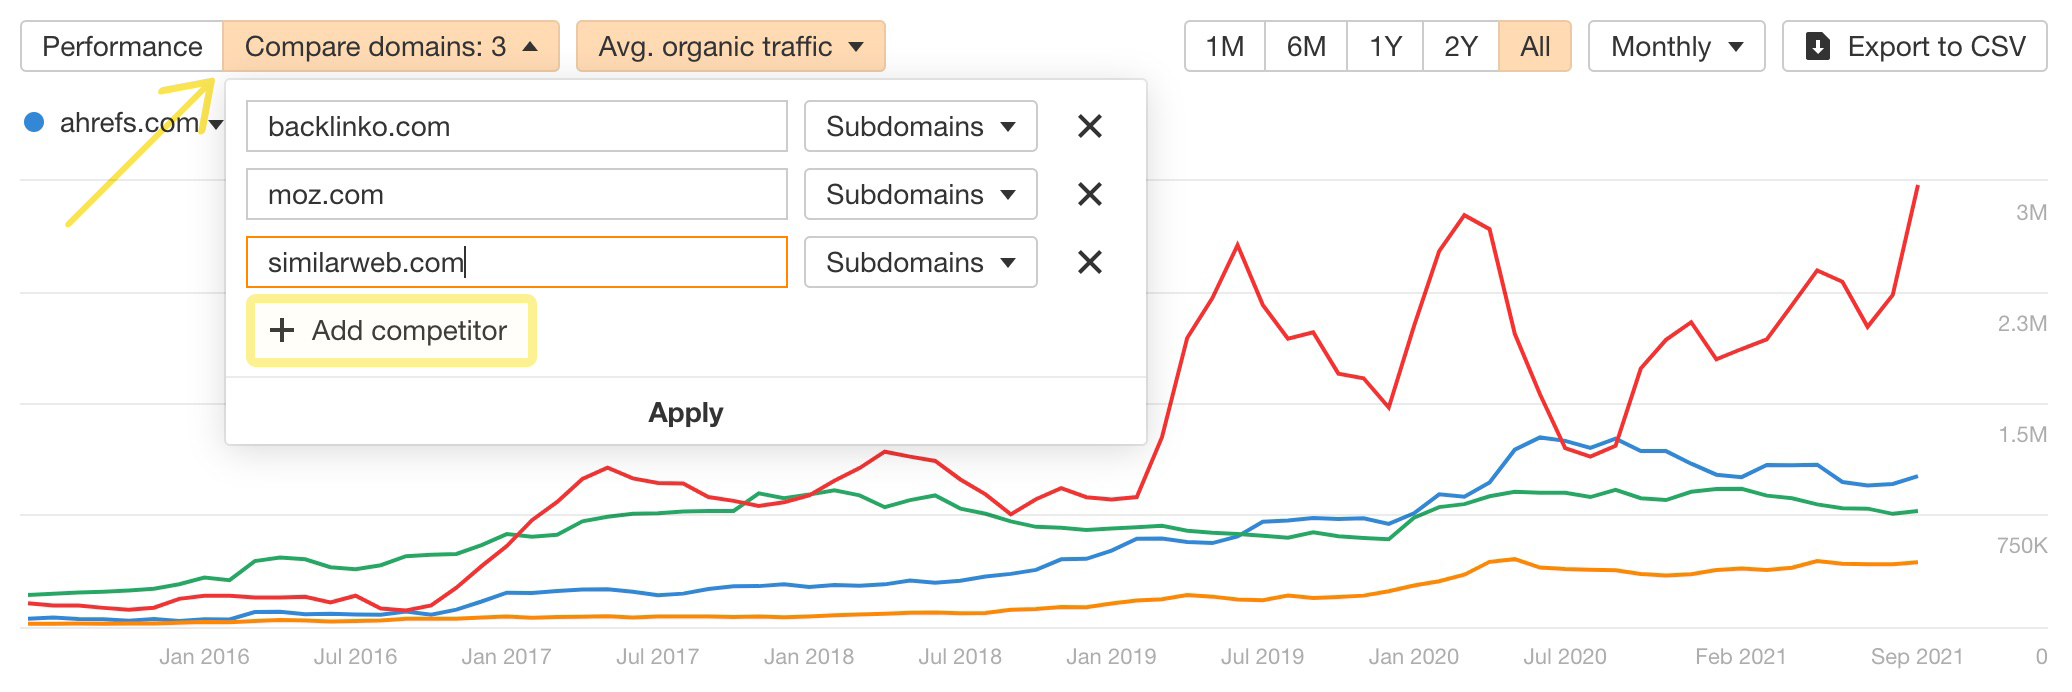Click the similarweb.com domain input field
2072x692 pixels.
(x=516, y=262)
